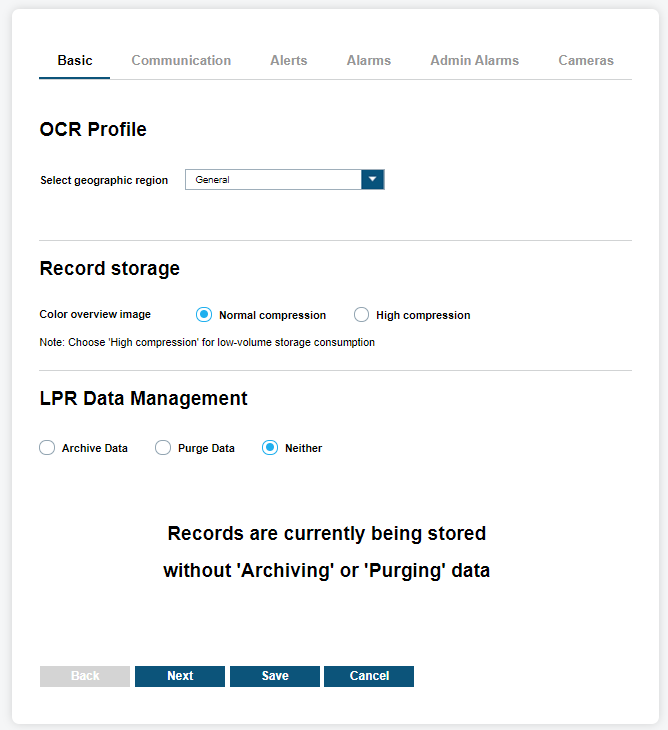The image size is (668, 730).
Task: Select the Normal compression radio button
Action: (204, 315)
